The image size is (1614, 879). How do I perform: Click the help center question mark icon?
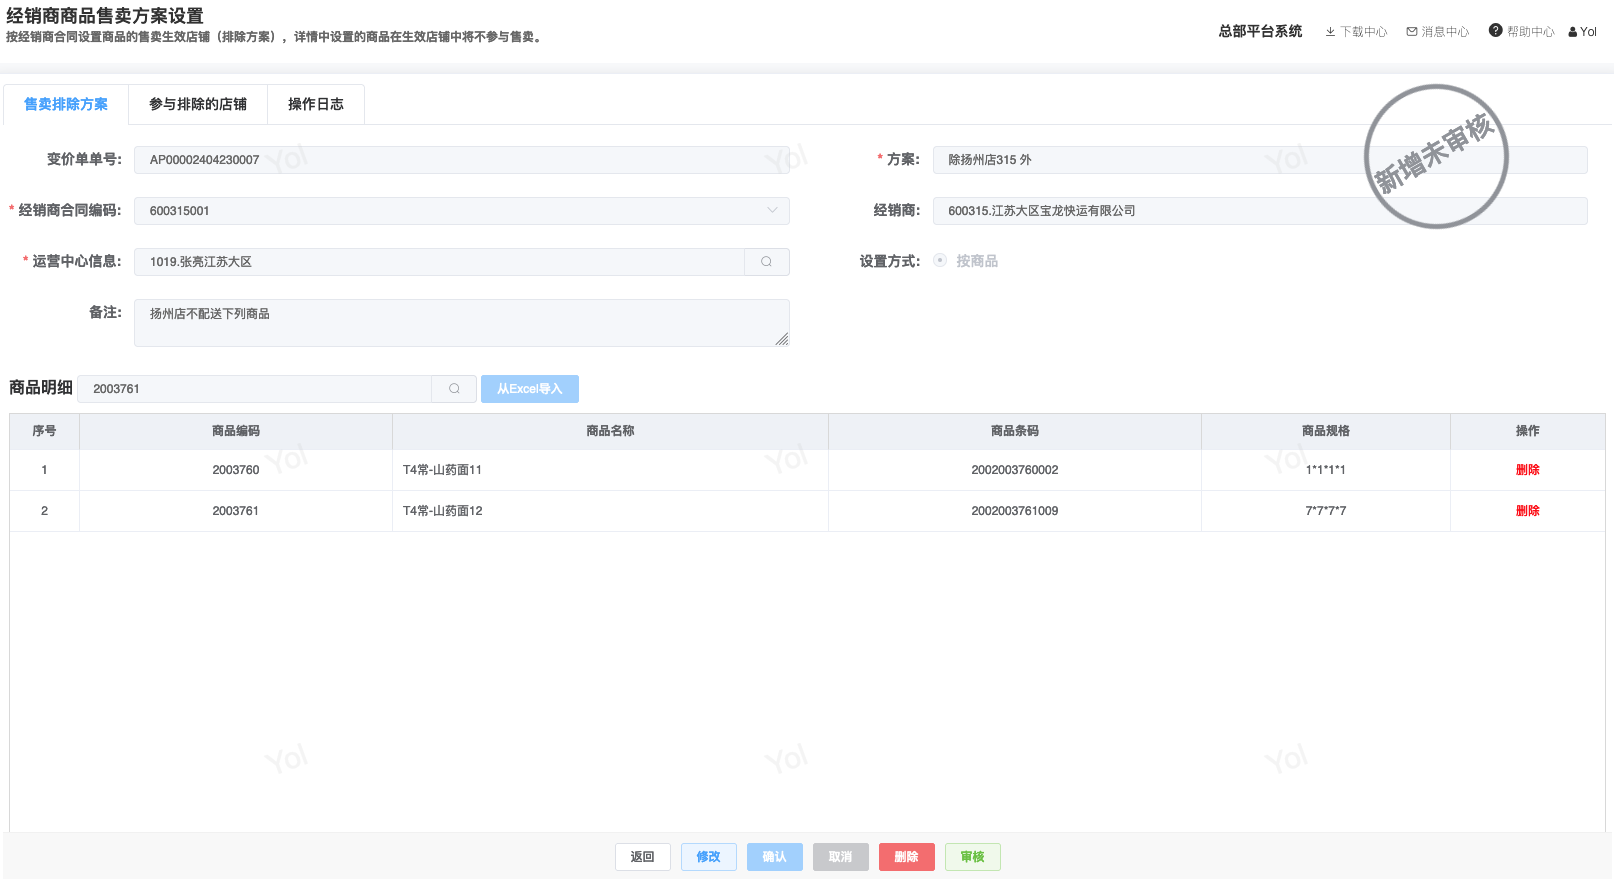pyautogui.click(x=1495, y=31)
